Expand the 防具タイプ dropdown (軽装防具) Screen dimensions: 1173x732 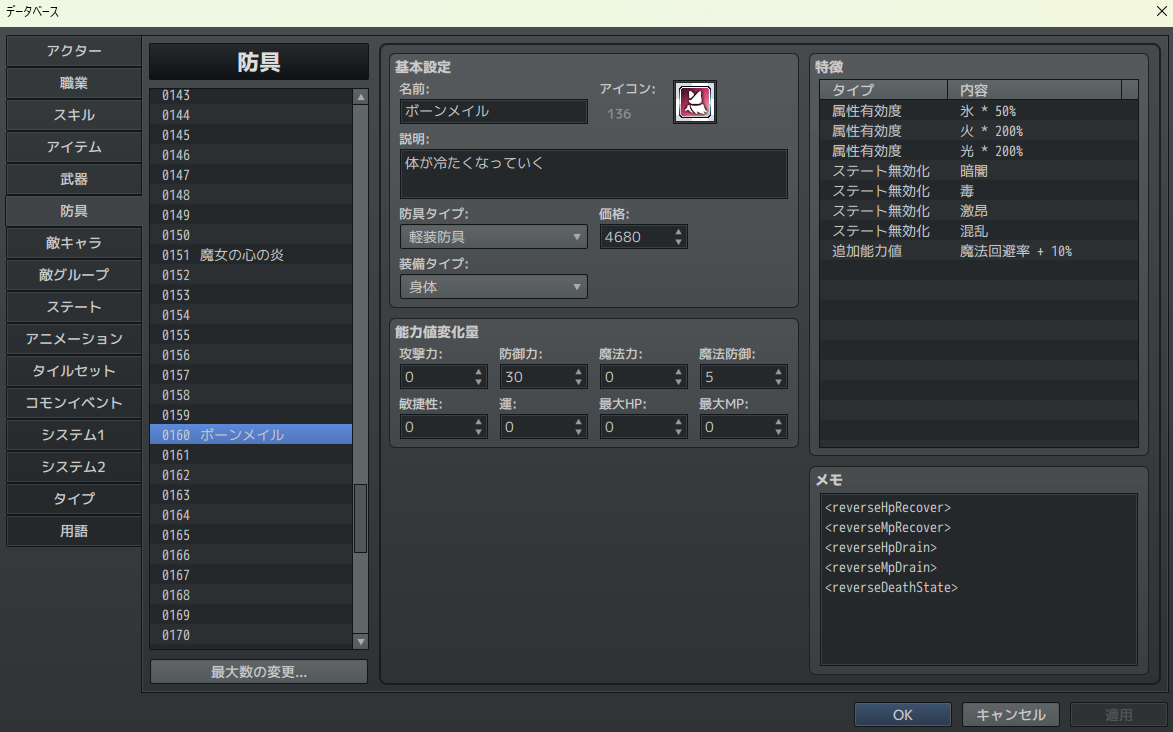(x=493, y=237)
